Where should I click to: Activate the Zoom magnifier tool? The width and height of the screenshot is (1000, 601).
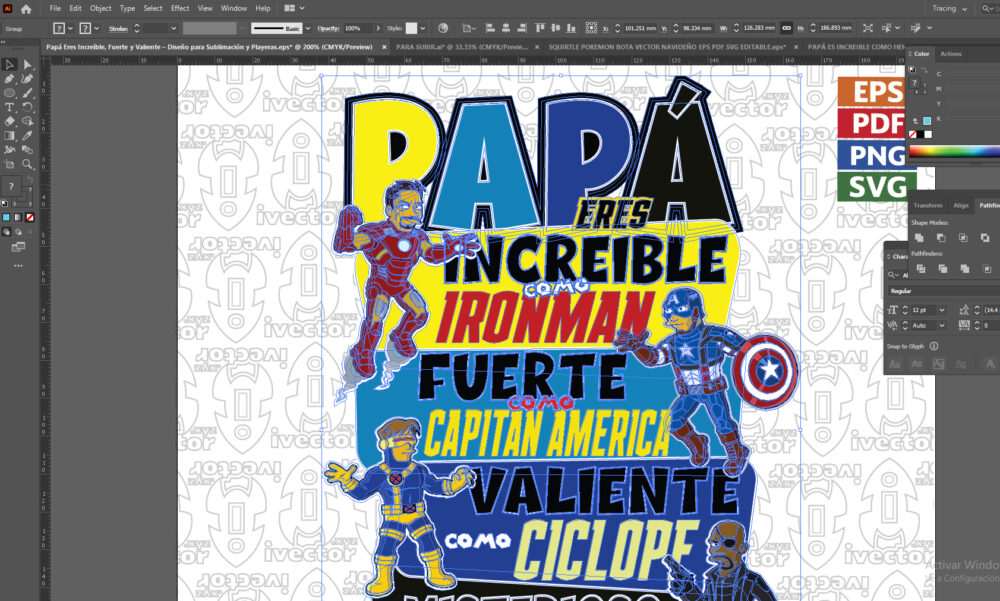tap(27, 164)
